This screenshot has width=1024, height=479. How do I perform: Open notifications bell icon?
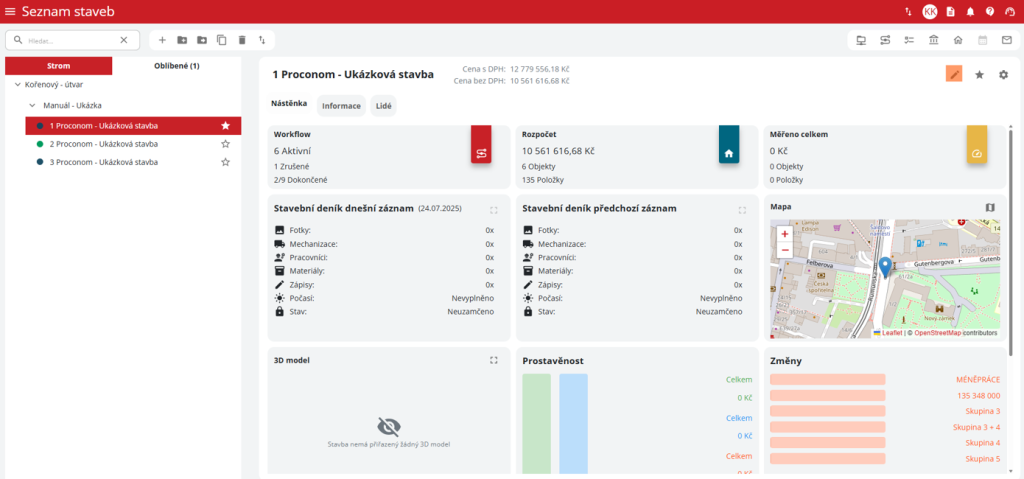(x=970, y=12)
